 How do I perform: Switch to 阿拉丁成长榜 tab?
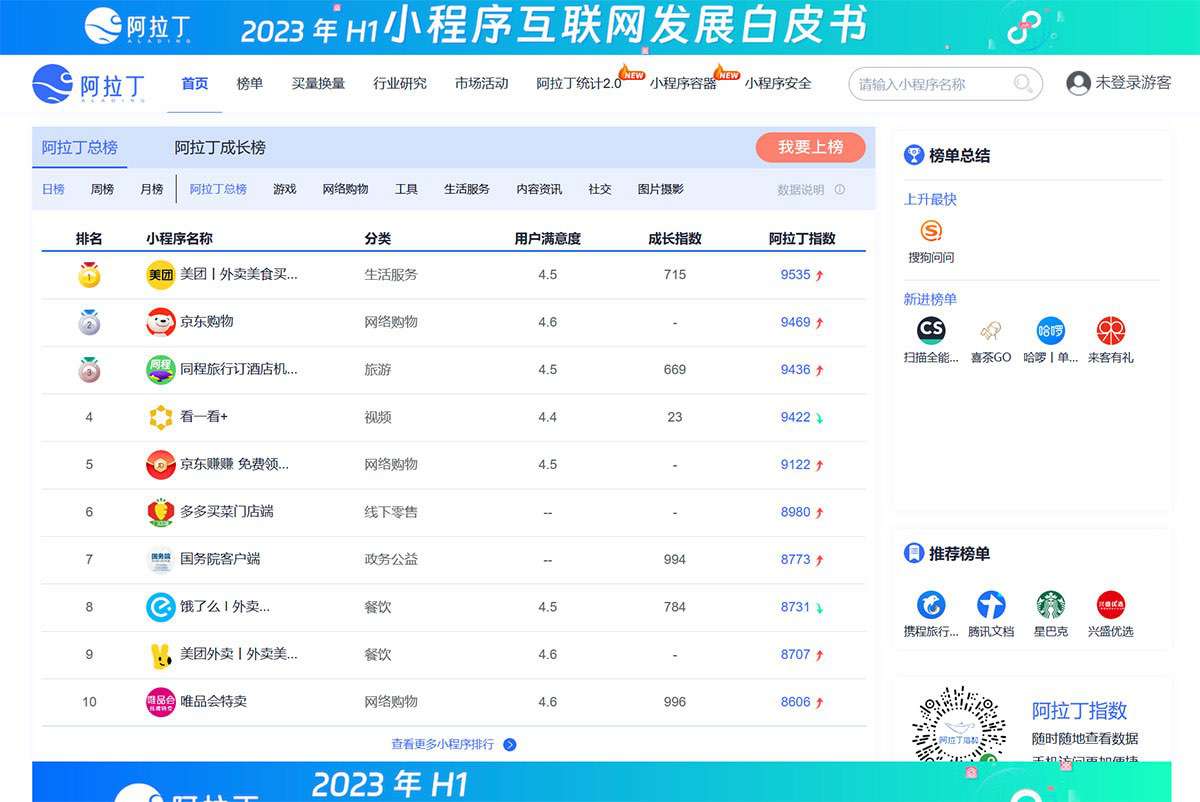(x=220, y=148)
